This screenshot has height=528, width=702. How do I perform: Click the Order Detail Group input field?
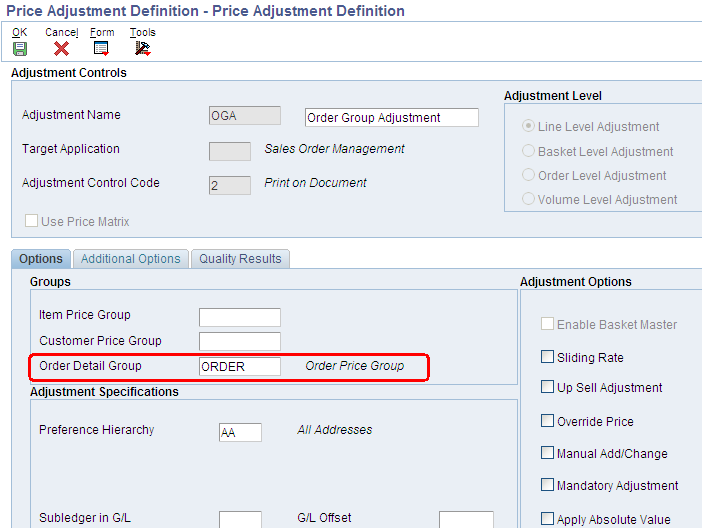click(x=240, y=366)
